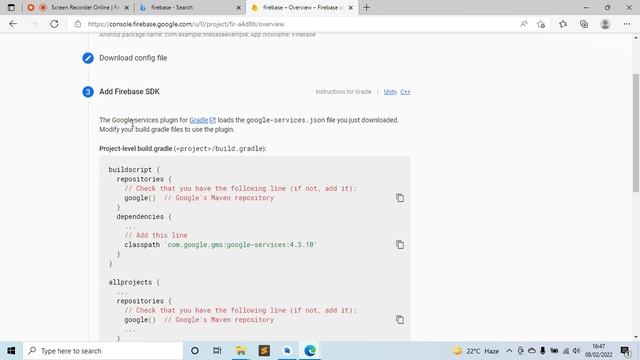The width and height of the screenshot is (640, 360).
Task: Click the Download config file heading
Action: (x=133, y=58)
